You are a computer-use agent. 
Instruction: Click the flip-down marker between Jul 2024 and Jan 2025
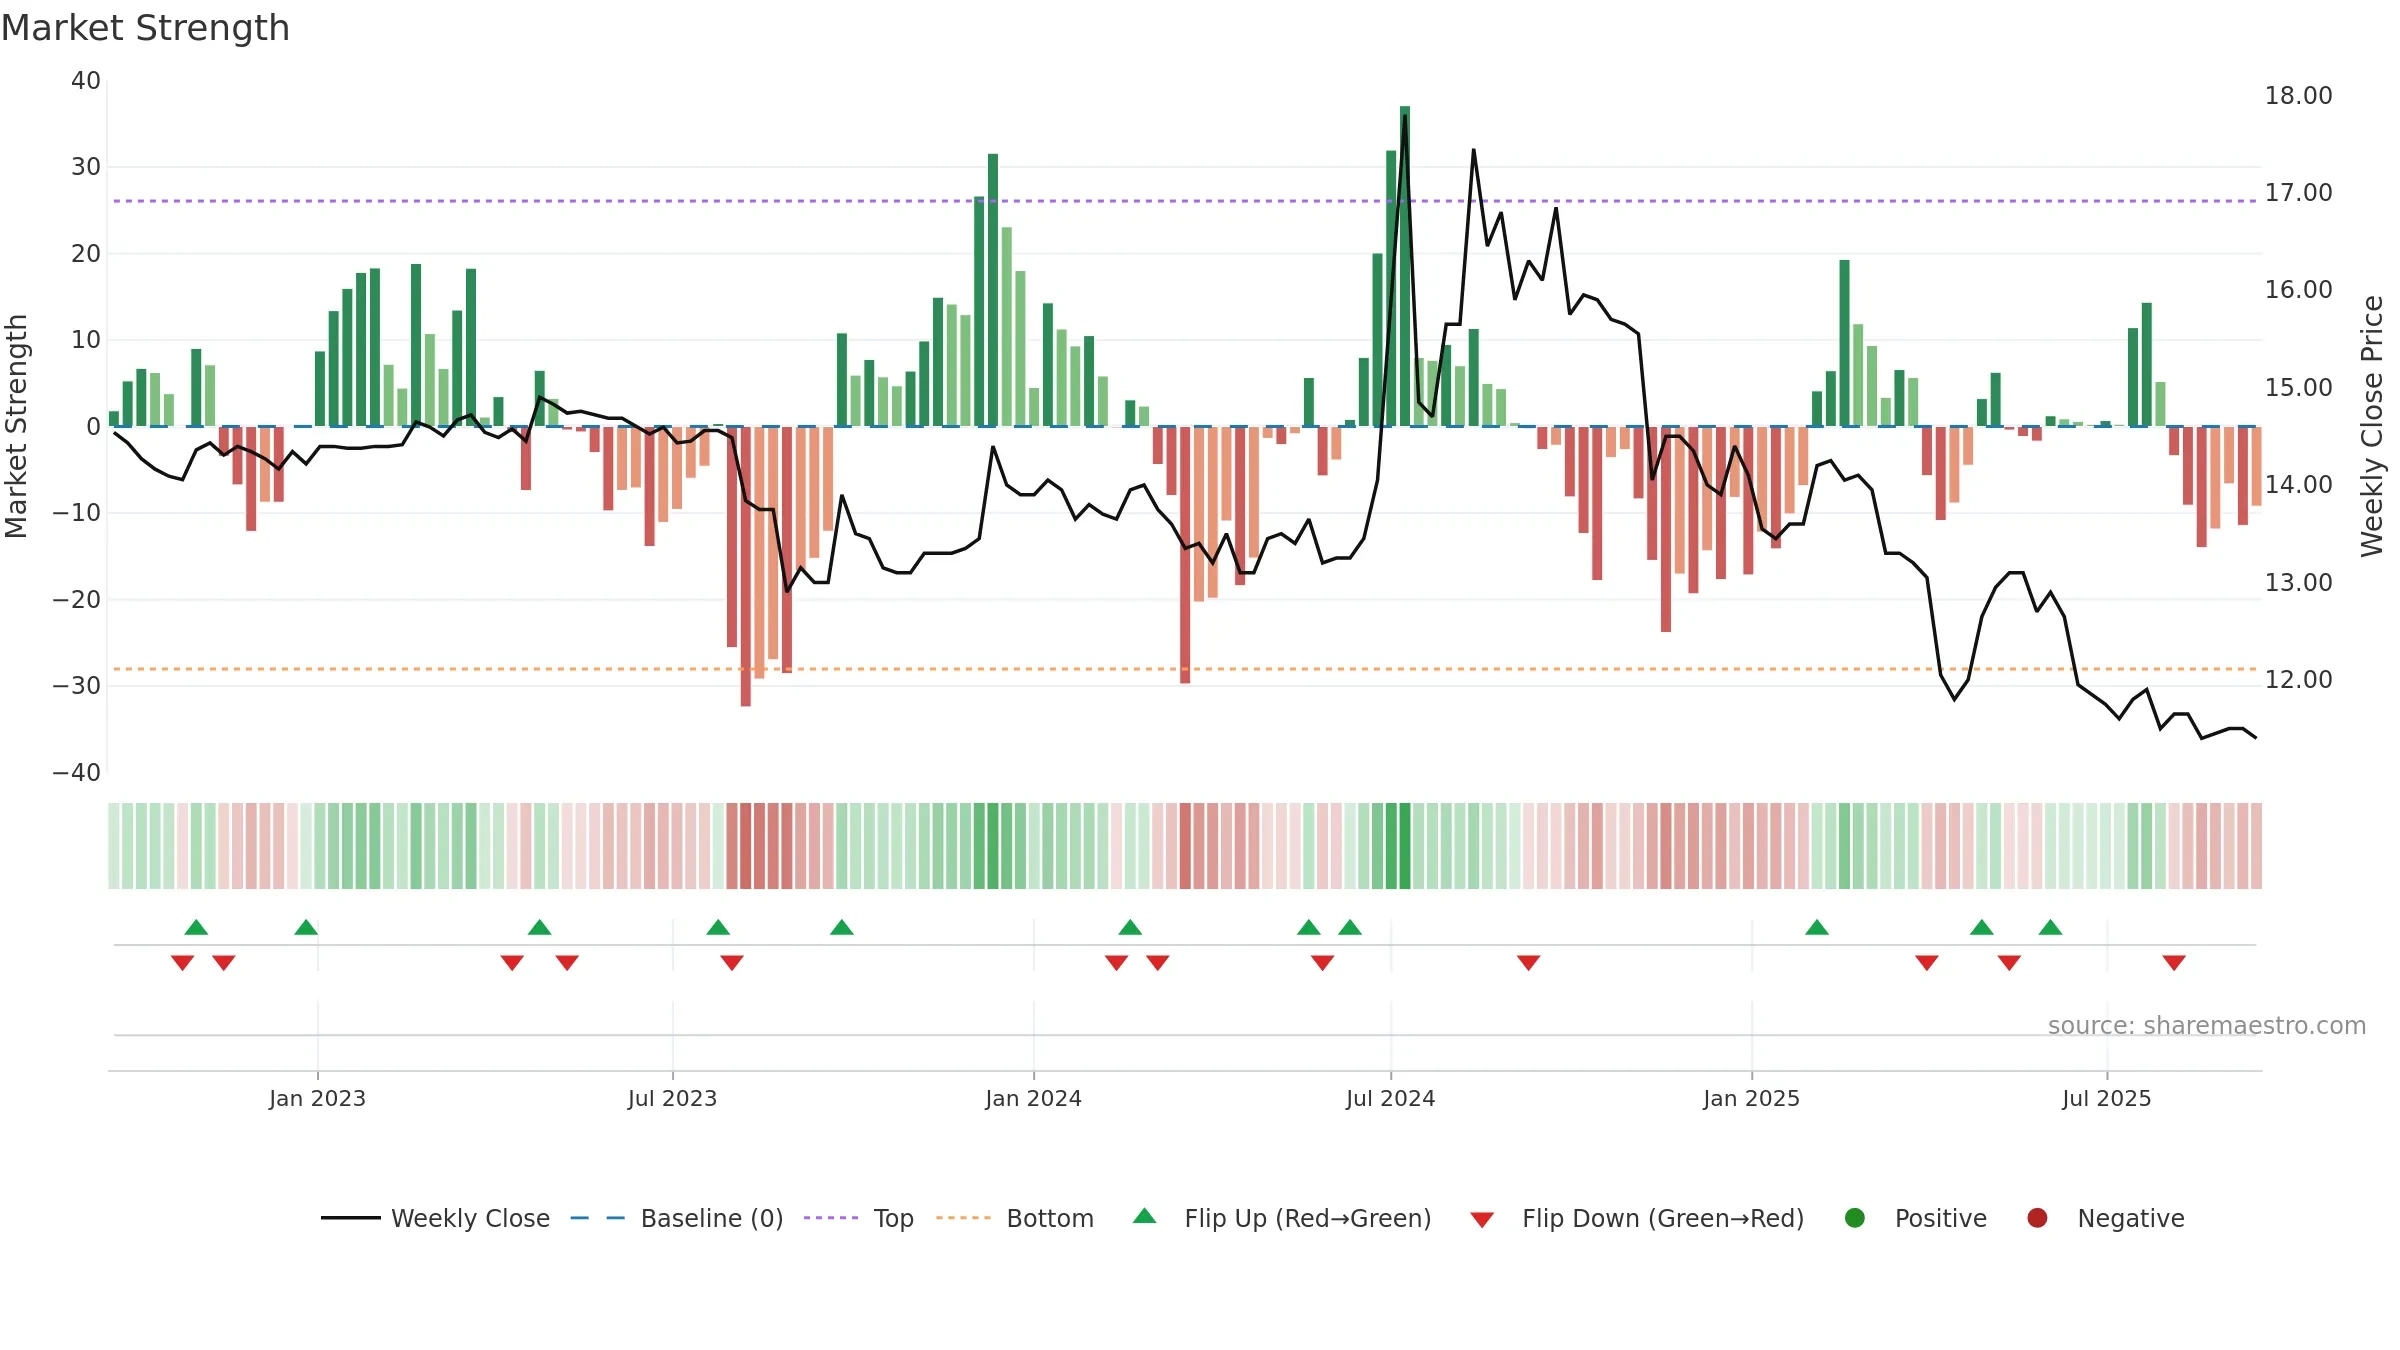(x=1528, y=963)
